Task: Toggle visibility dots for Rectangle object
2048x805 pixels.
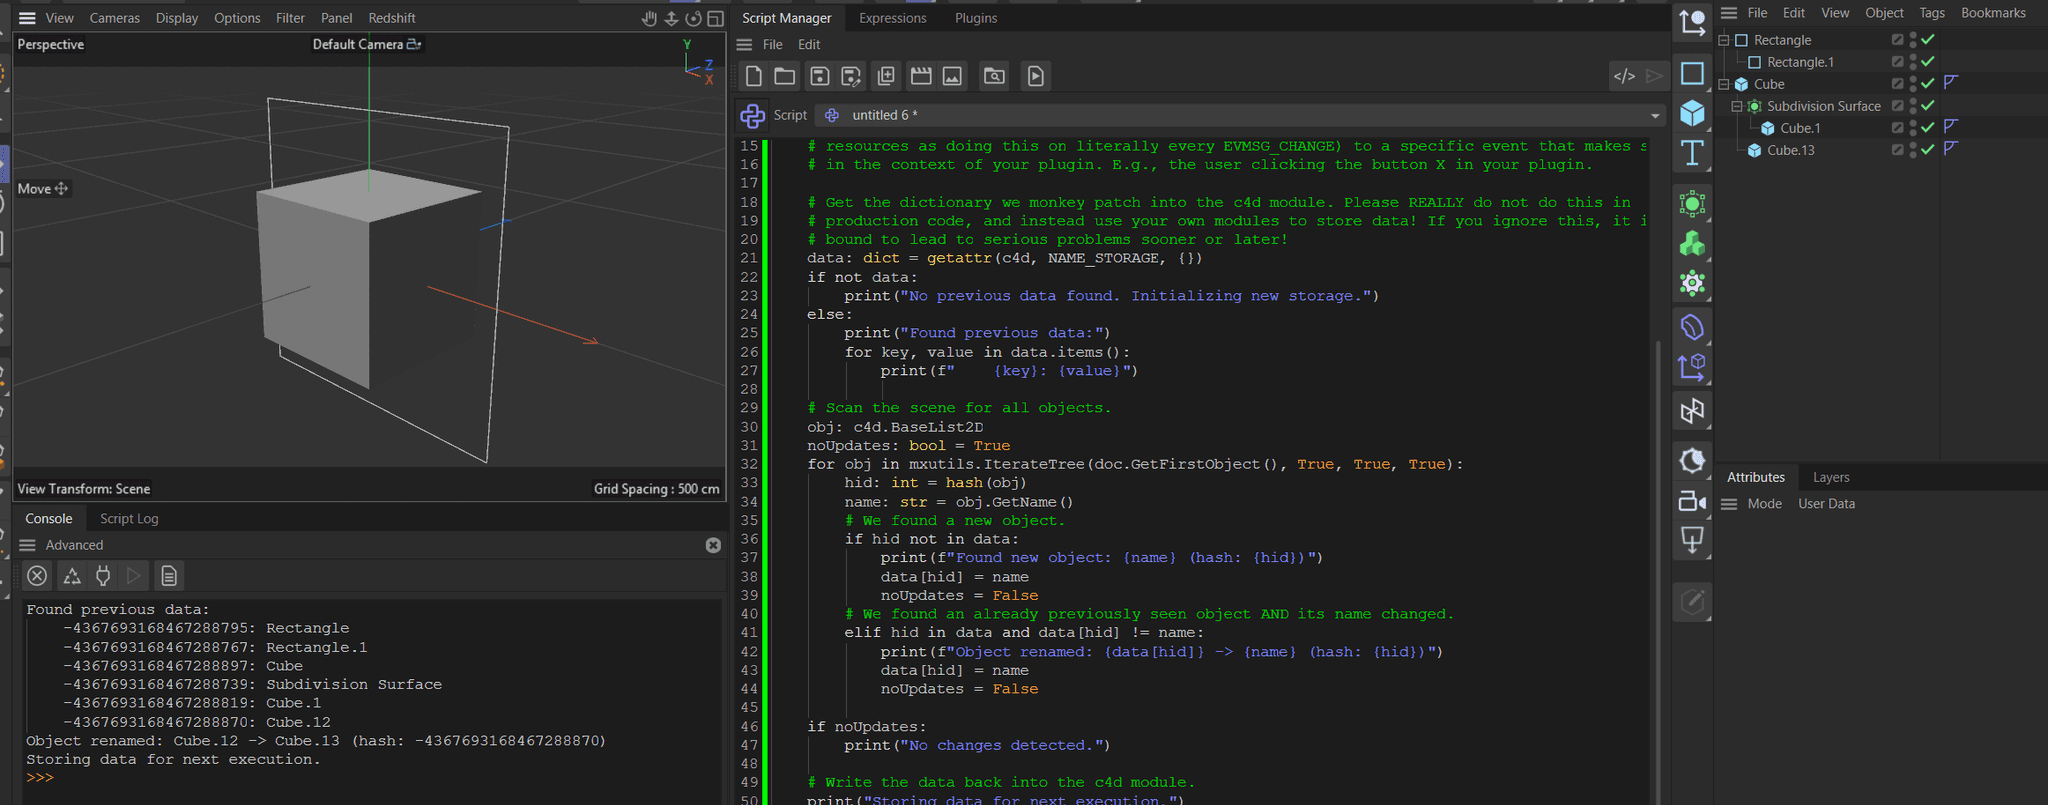Action: [1913, 40]
